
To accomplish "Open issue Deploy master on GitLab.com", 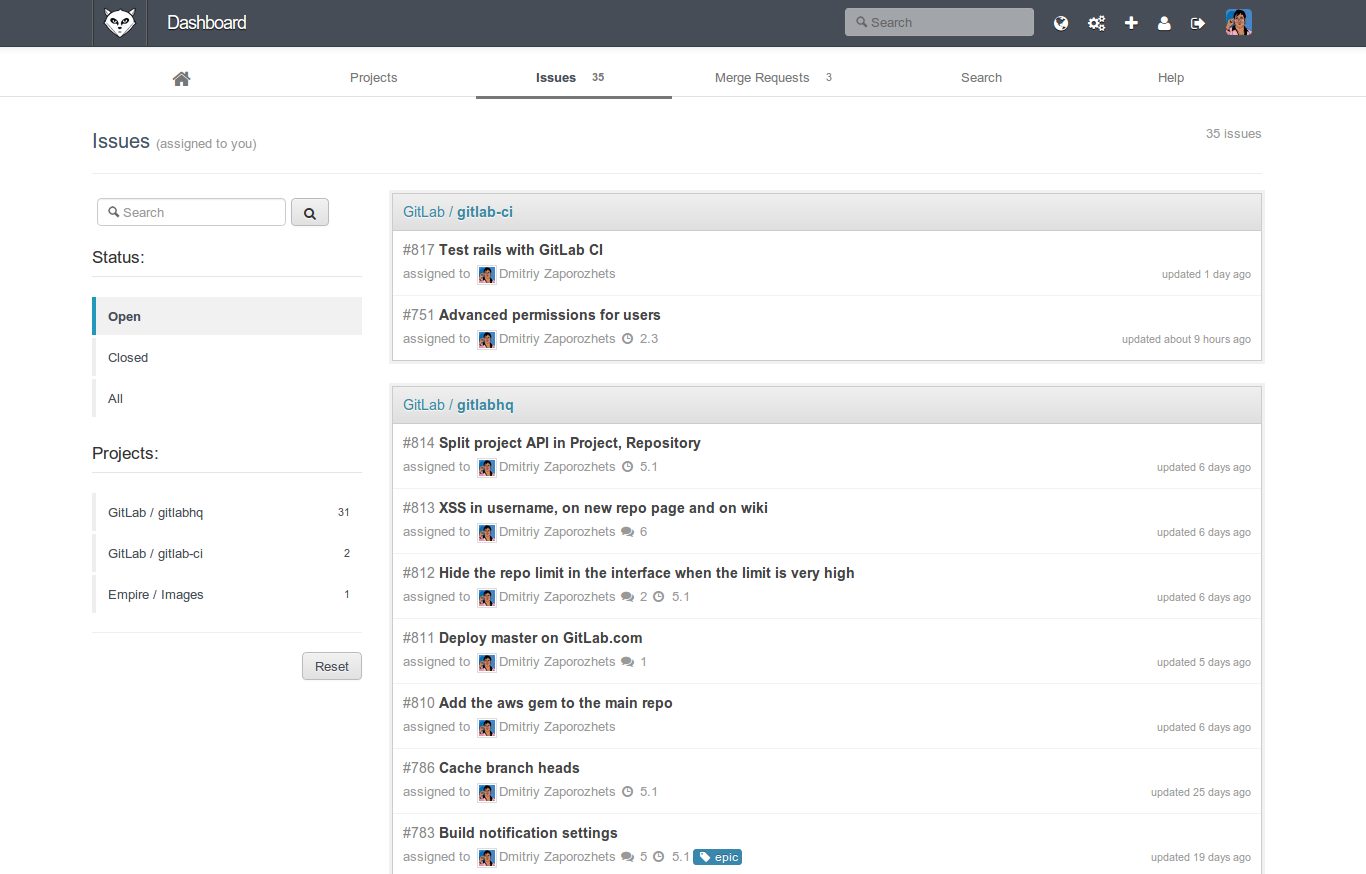I will [x=541, y=638].
